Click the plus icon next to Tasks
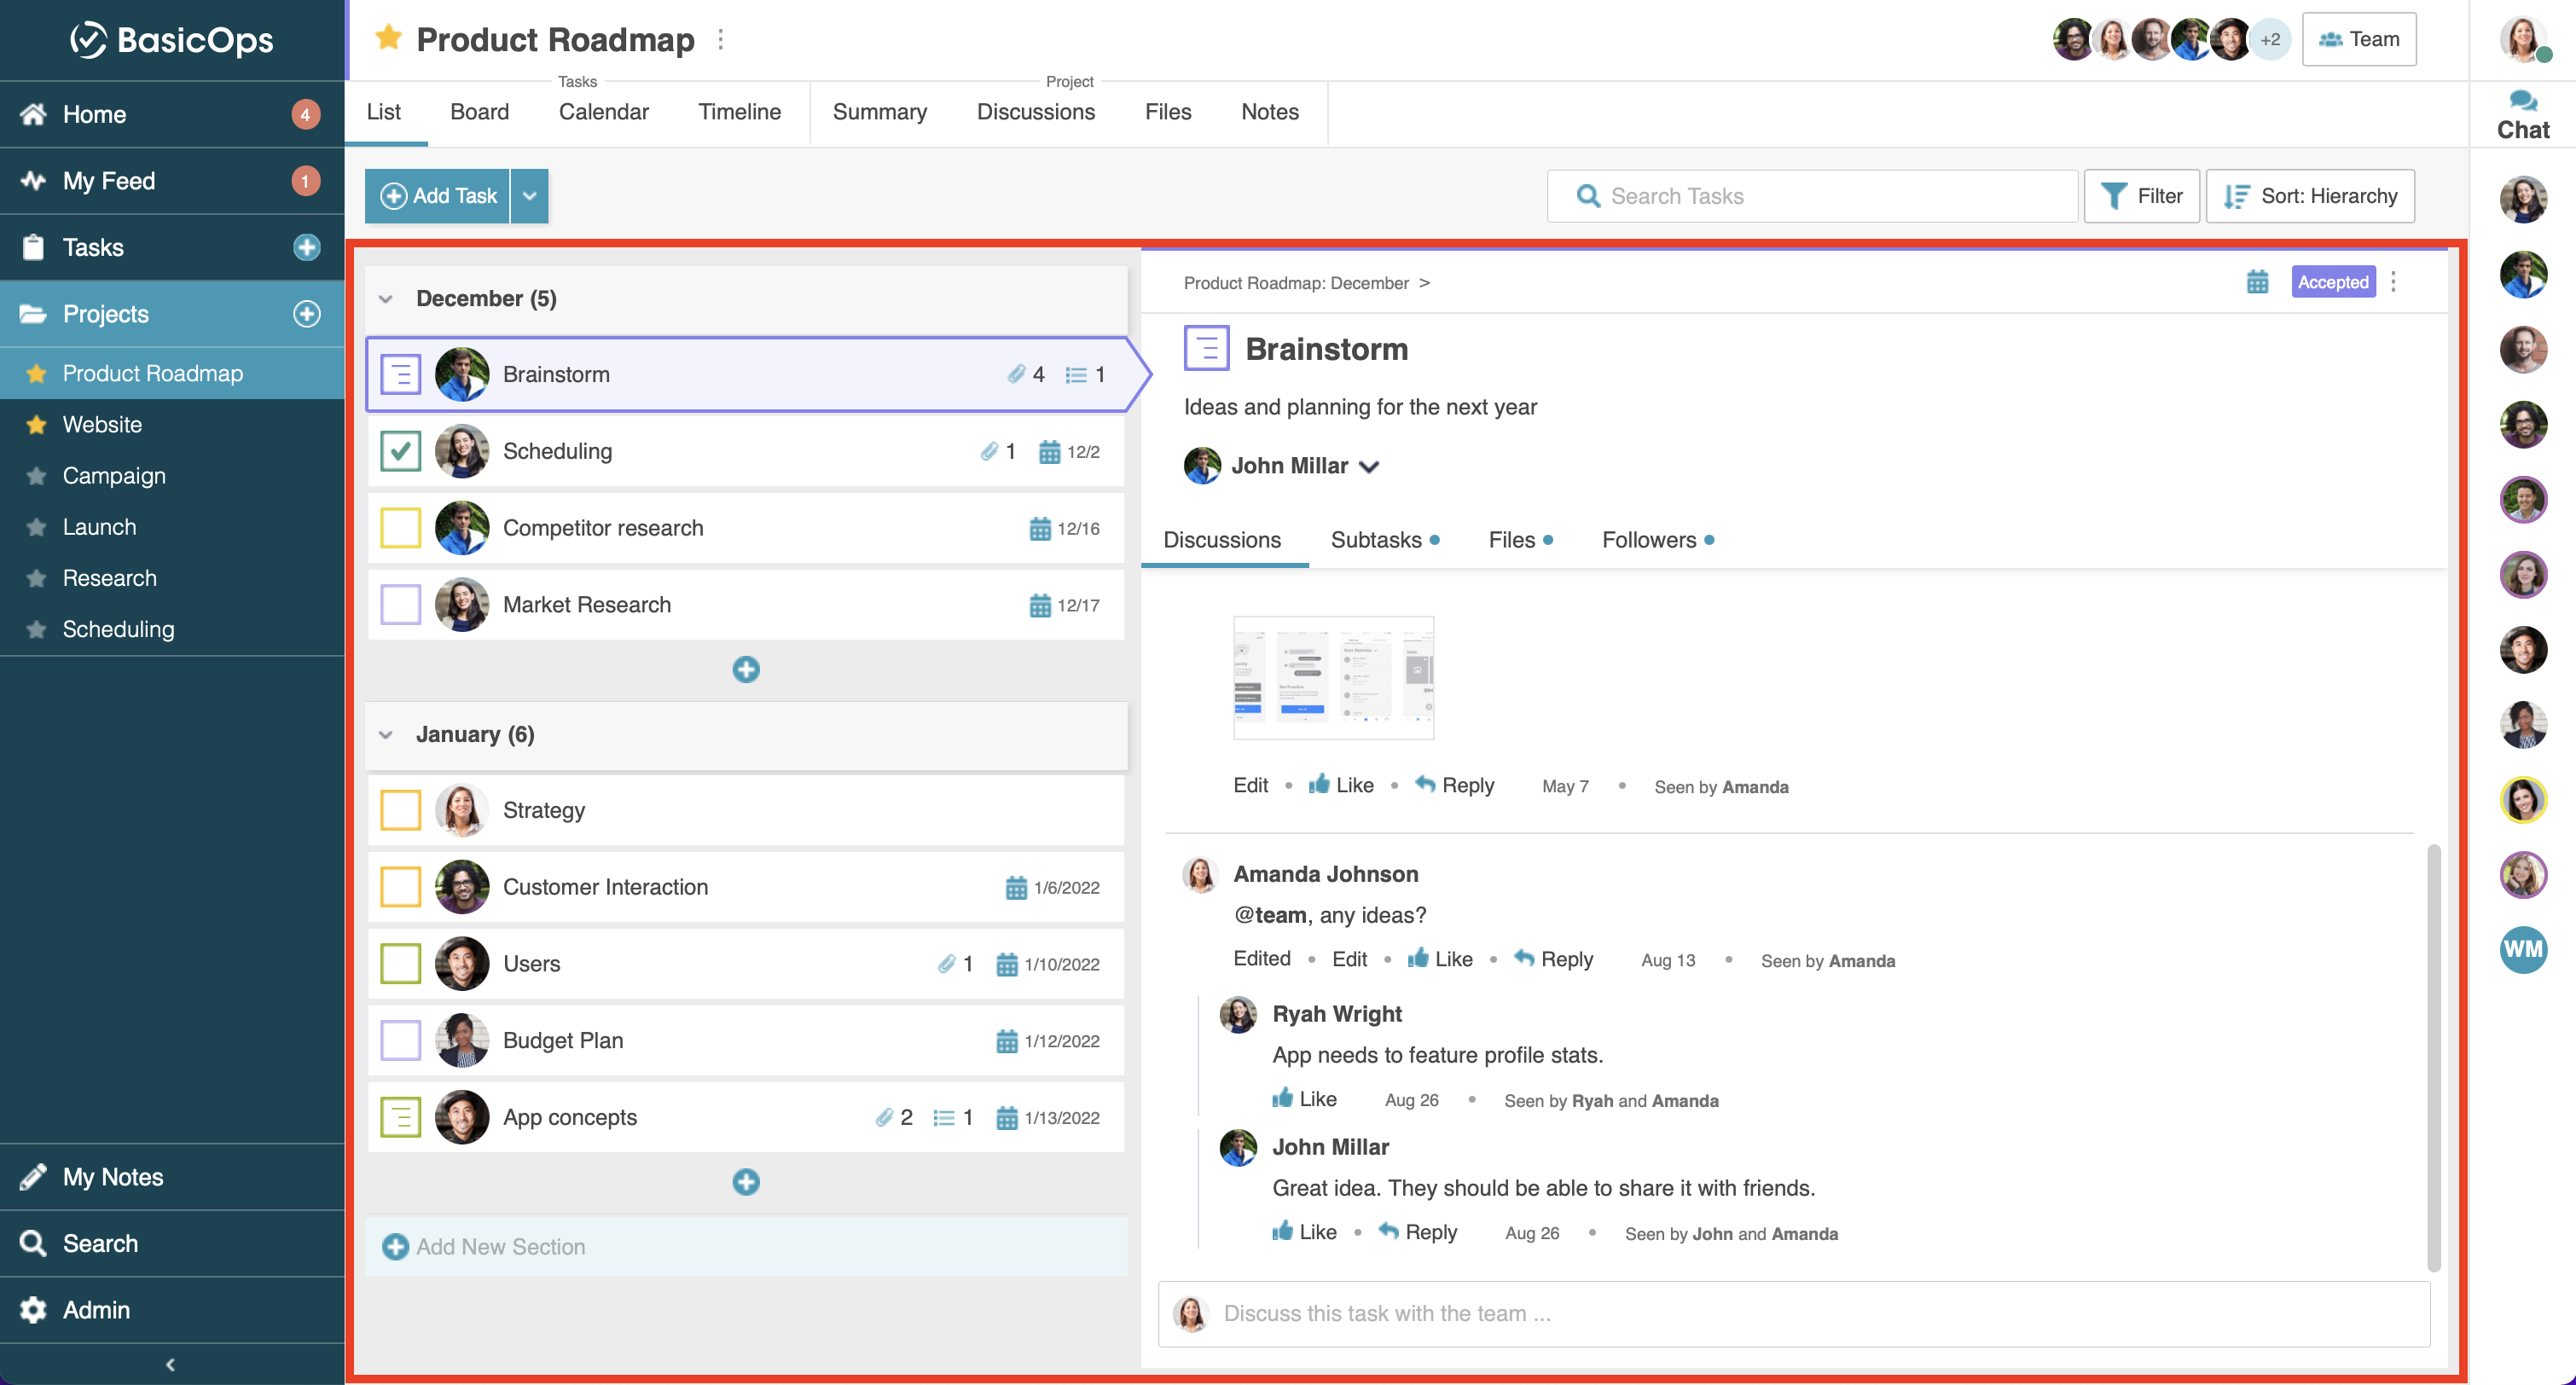This screenshot has width=2576, height=1385. pos(306,247)
